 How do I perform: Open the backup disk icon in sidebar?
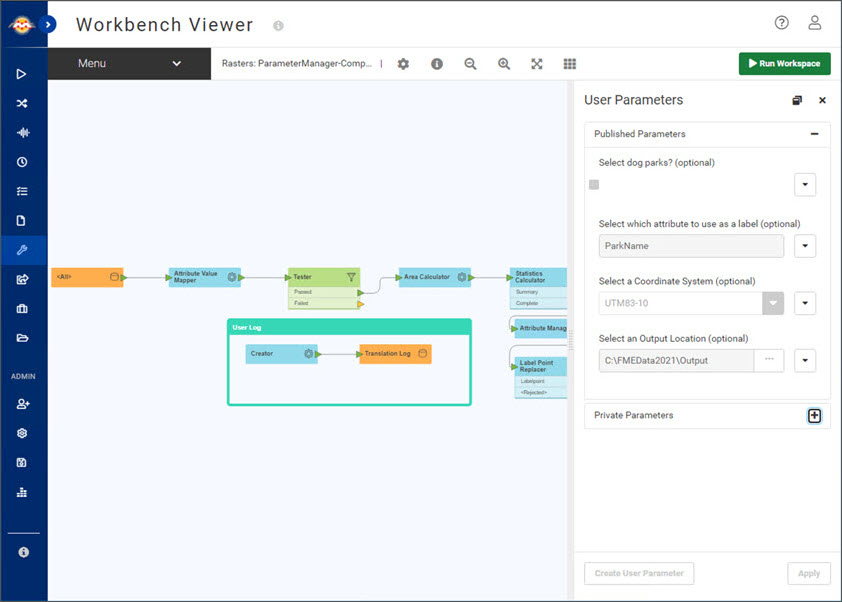[21, 462]
